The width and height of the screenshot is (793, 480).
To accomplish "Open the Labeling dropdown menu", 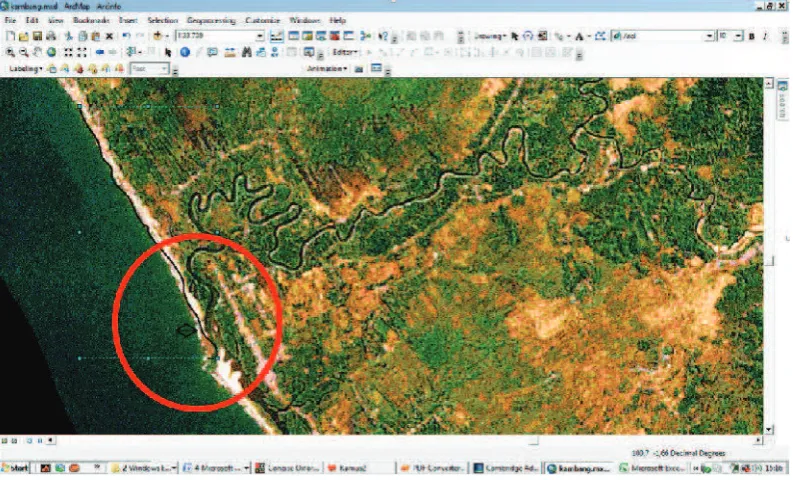I will click(x=26, y=69).
